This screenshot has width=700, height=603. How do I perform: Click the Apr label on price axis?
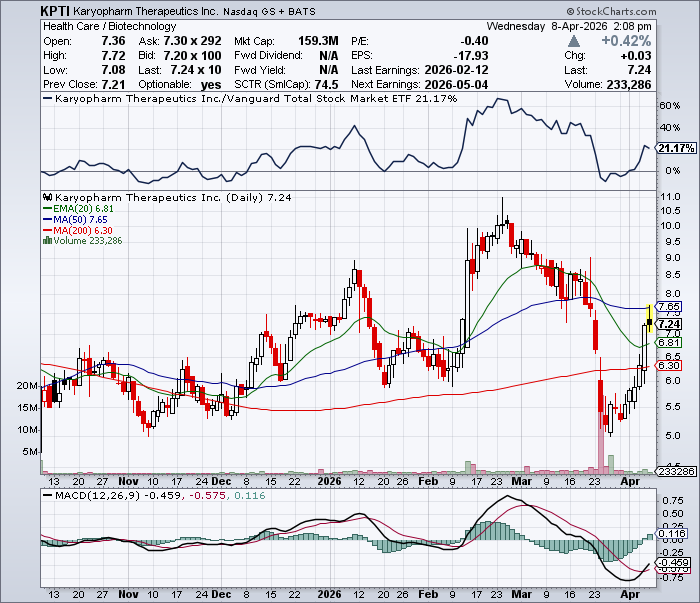(630, 482)
